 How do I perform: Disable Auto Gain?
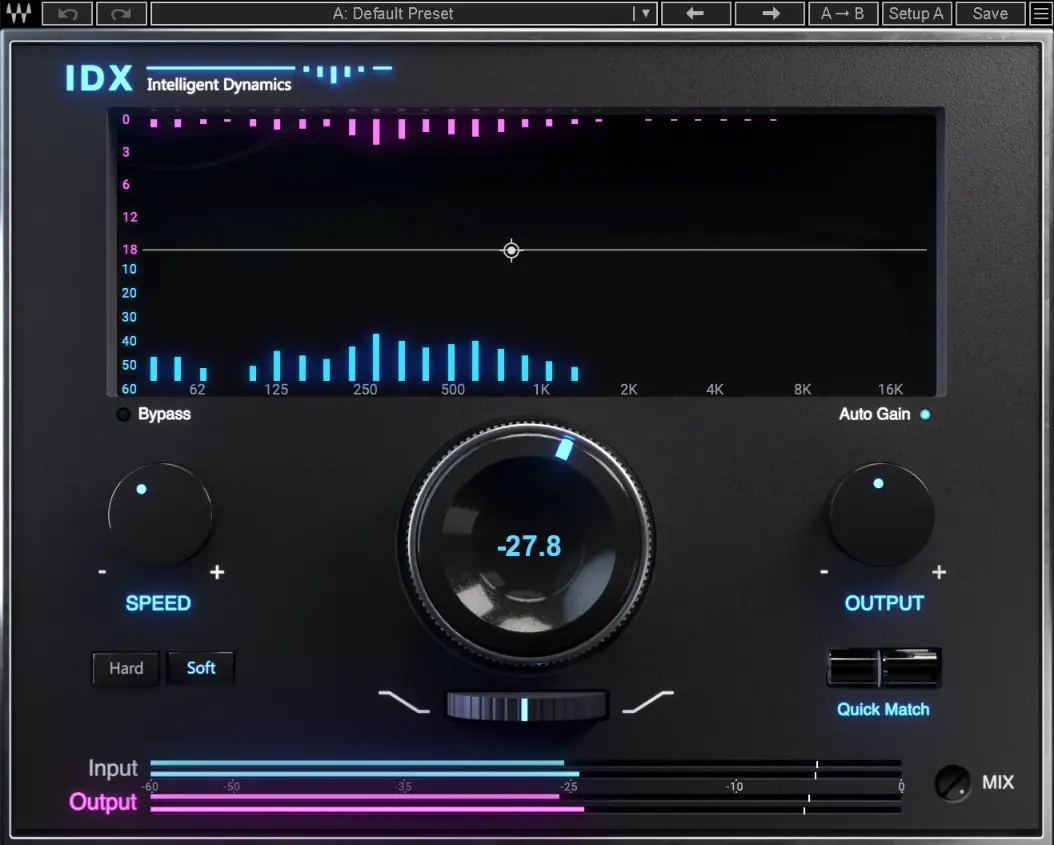pos(924,414)
